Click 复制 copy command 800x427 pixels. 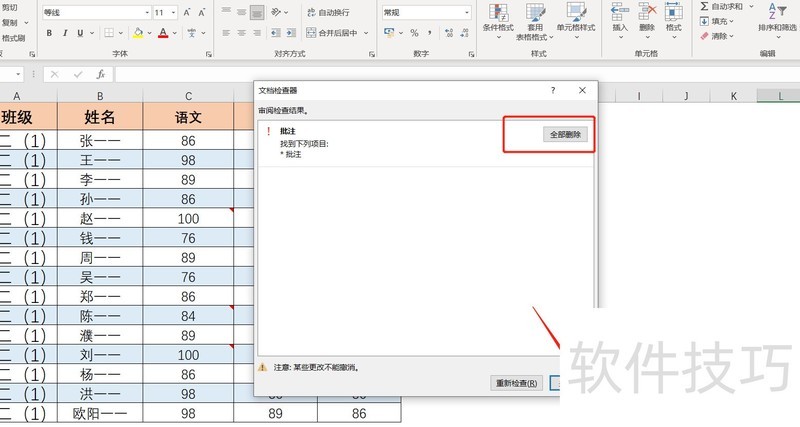[9, 23]
